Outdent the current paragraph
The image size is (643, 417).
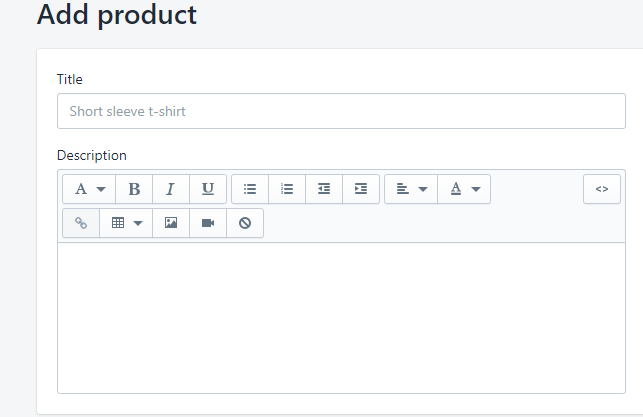(x=324, y=189)
